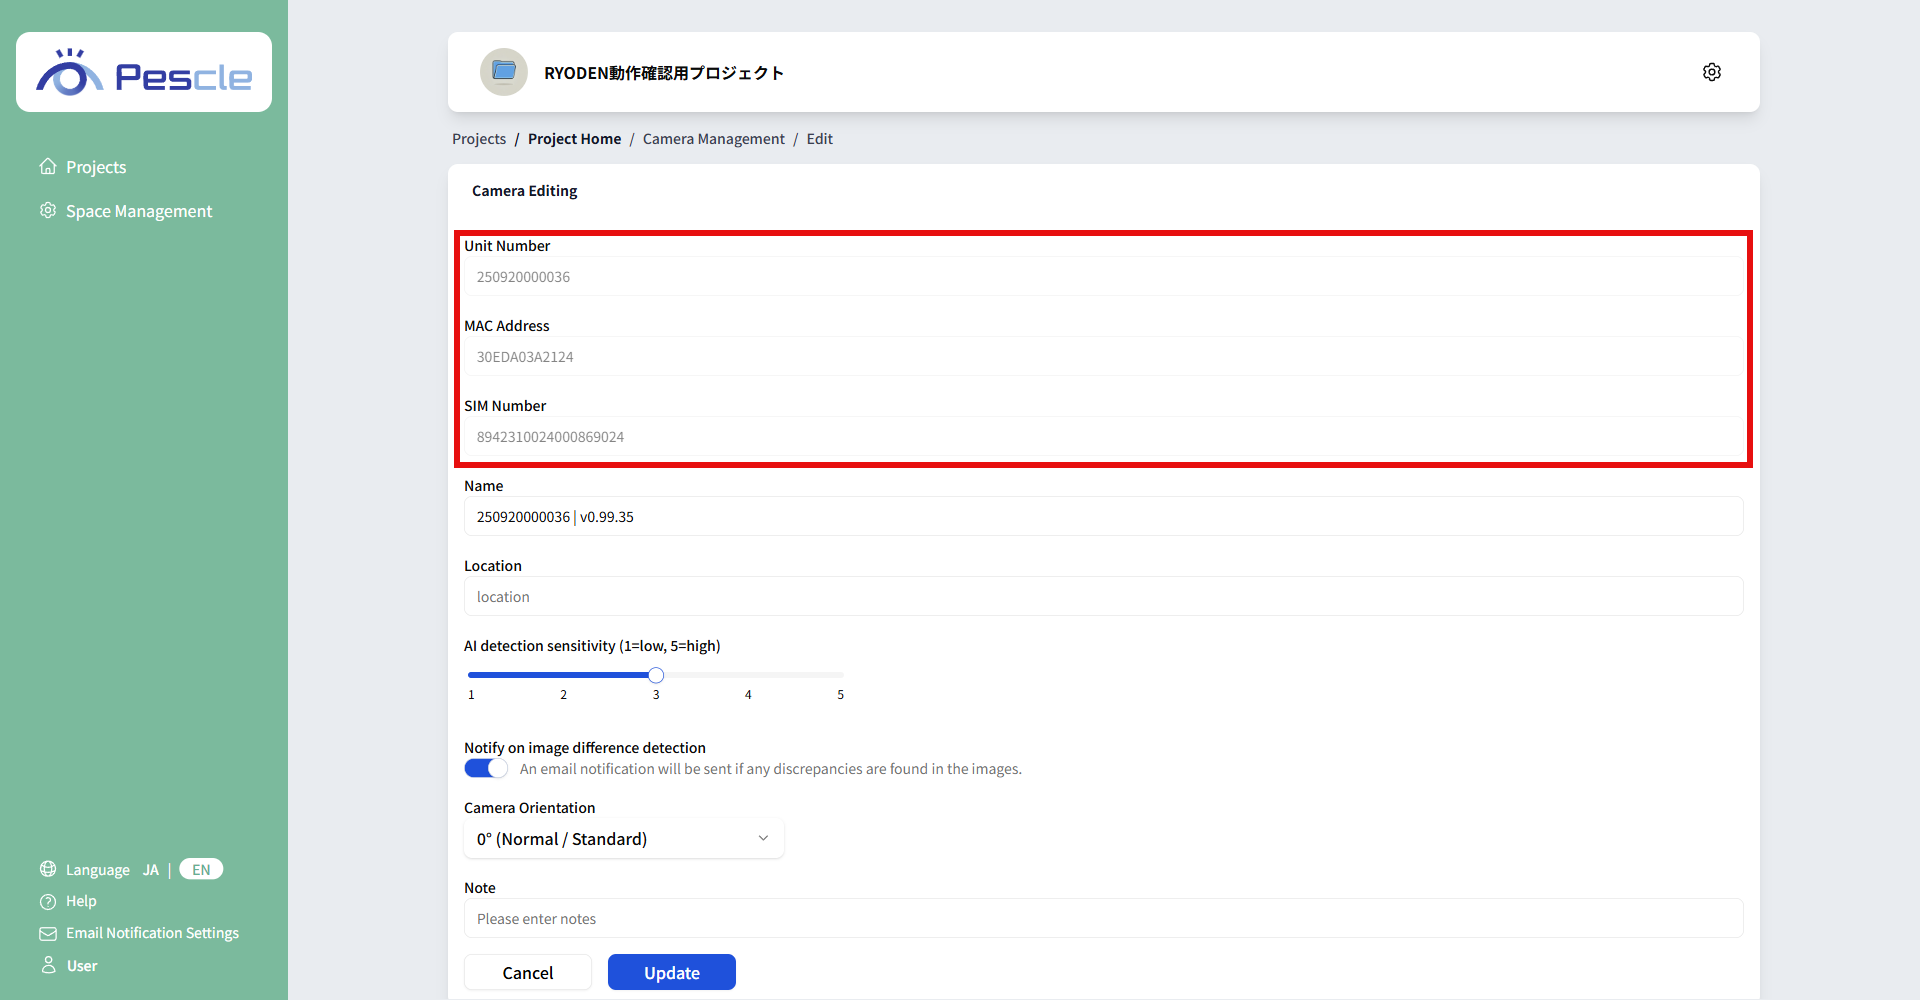The image size is (1920, 1000).
Task: Click the Language globe icon
Action: 48,869
